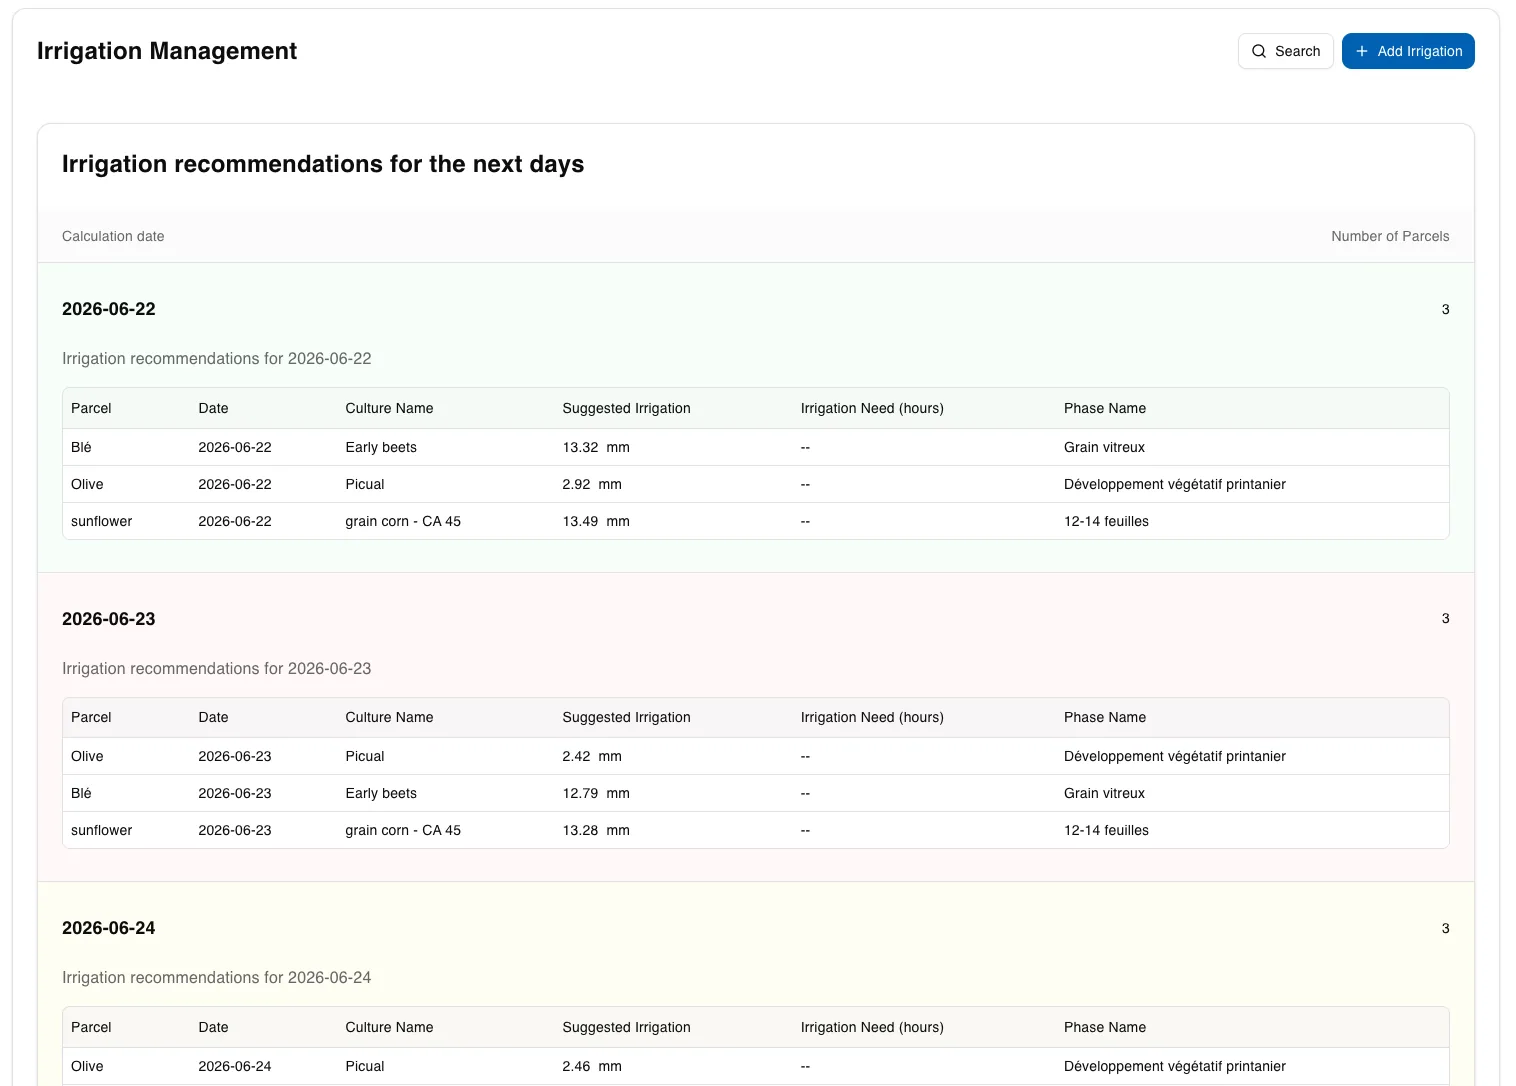Click Développement végétatif printanier in 2026-06-24 row
The image size is (1516, 1086).
(1175, 1066)
